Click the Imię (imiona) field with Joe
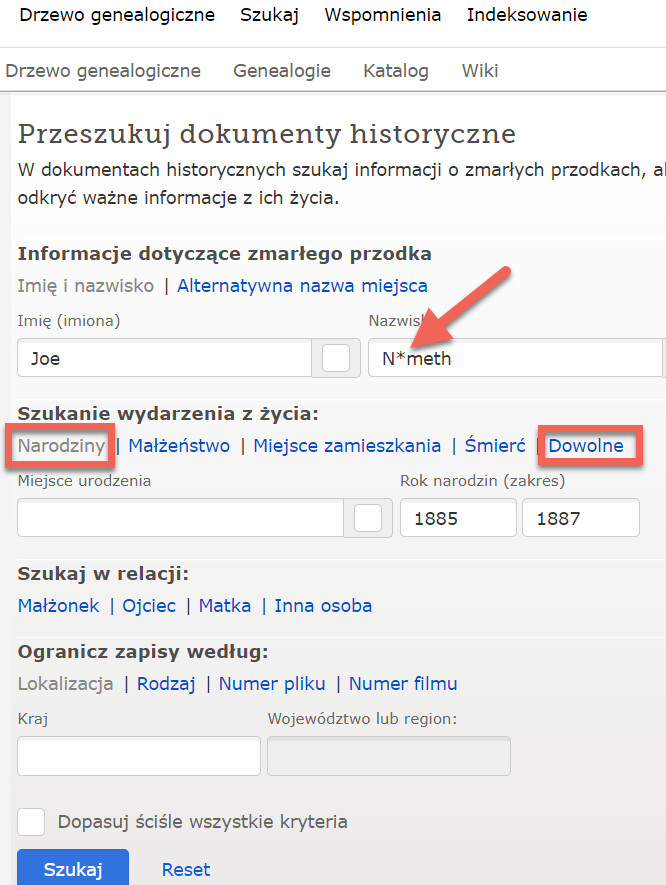This screenshot has width=666, height=885. (164, 358)
